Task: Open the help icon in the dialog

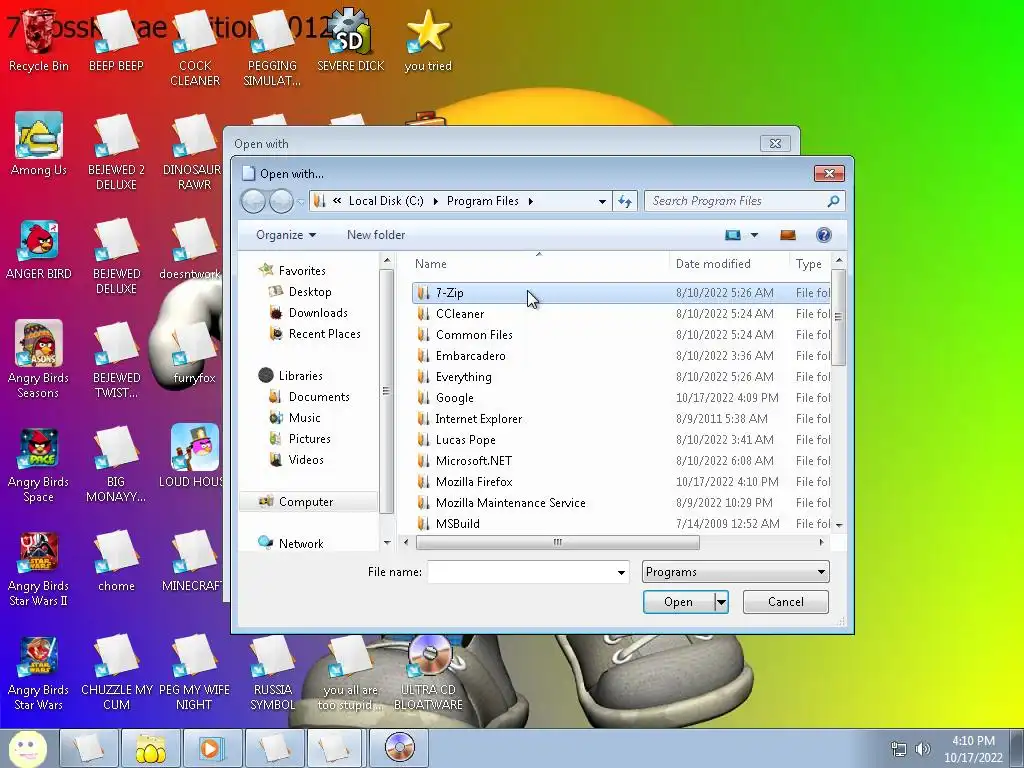Action: [x=824, y=235]
